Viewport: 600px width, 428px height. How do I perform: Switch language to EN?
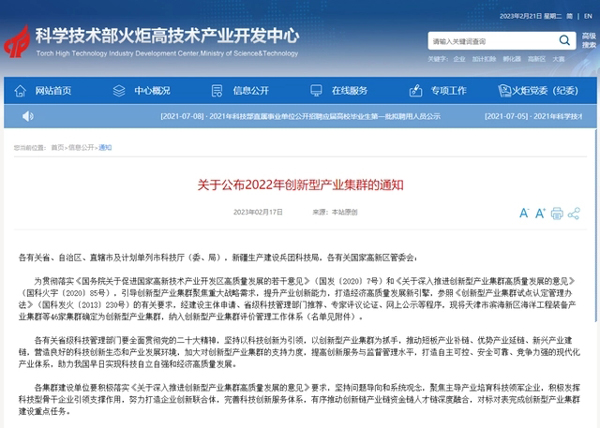(x=589, y=16)
